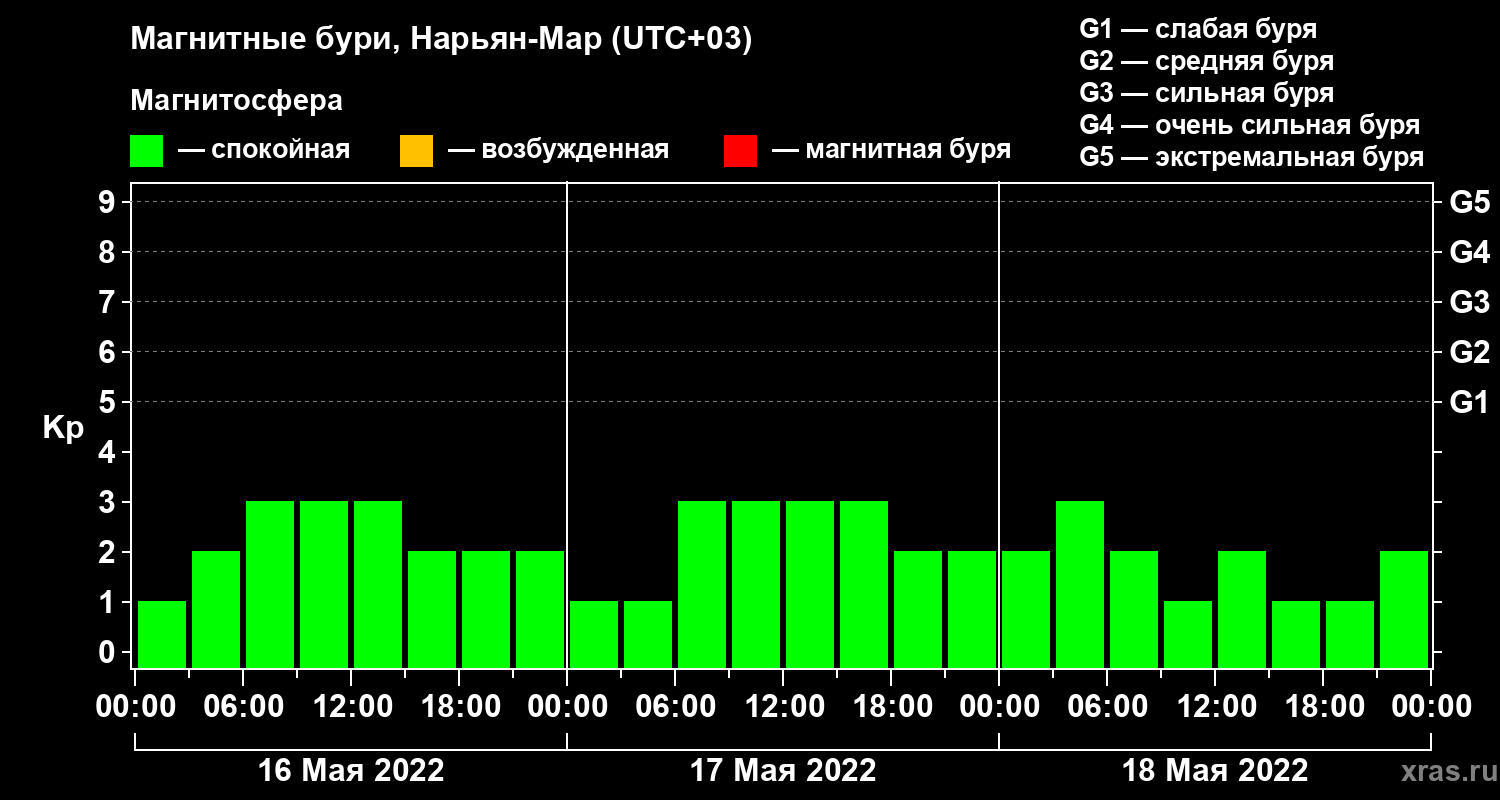Click the orange 'возбужденная' legend swatch
Viewport: 1500px width, 800px height.
(416, 151)
